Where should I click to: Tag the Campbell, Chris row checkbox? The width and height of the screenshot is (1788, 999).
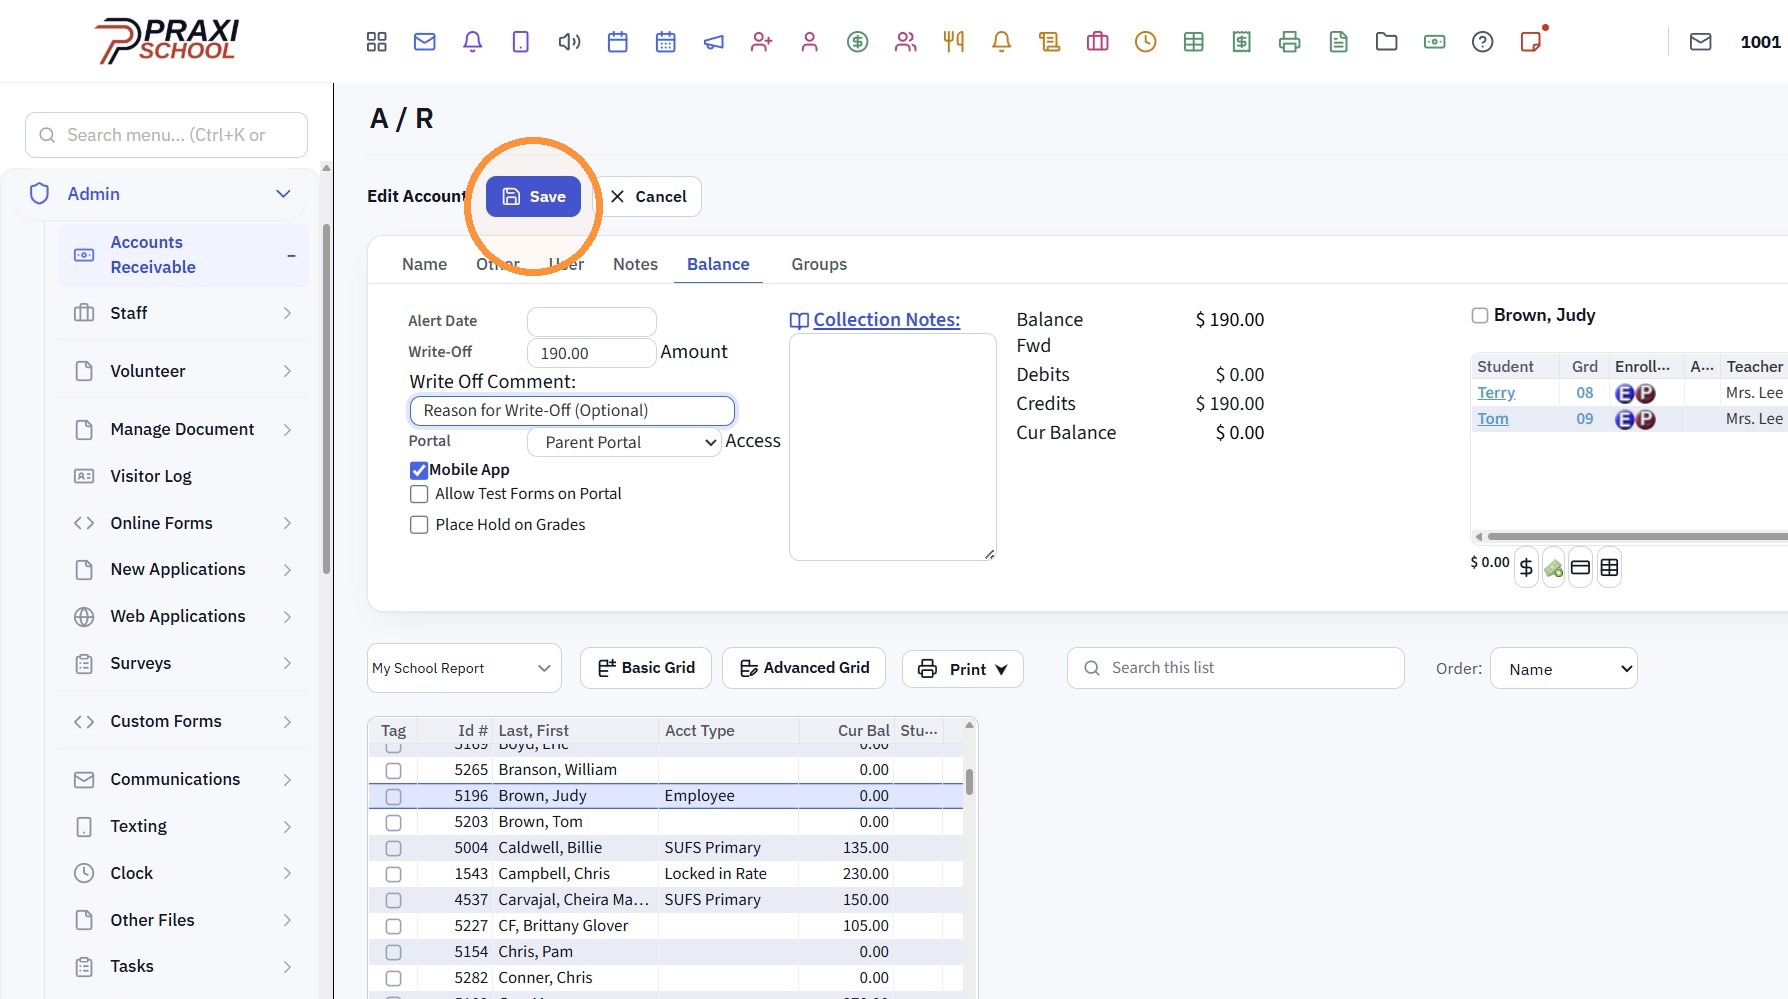point(393,875)
